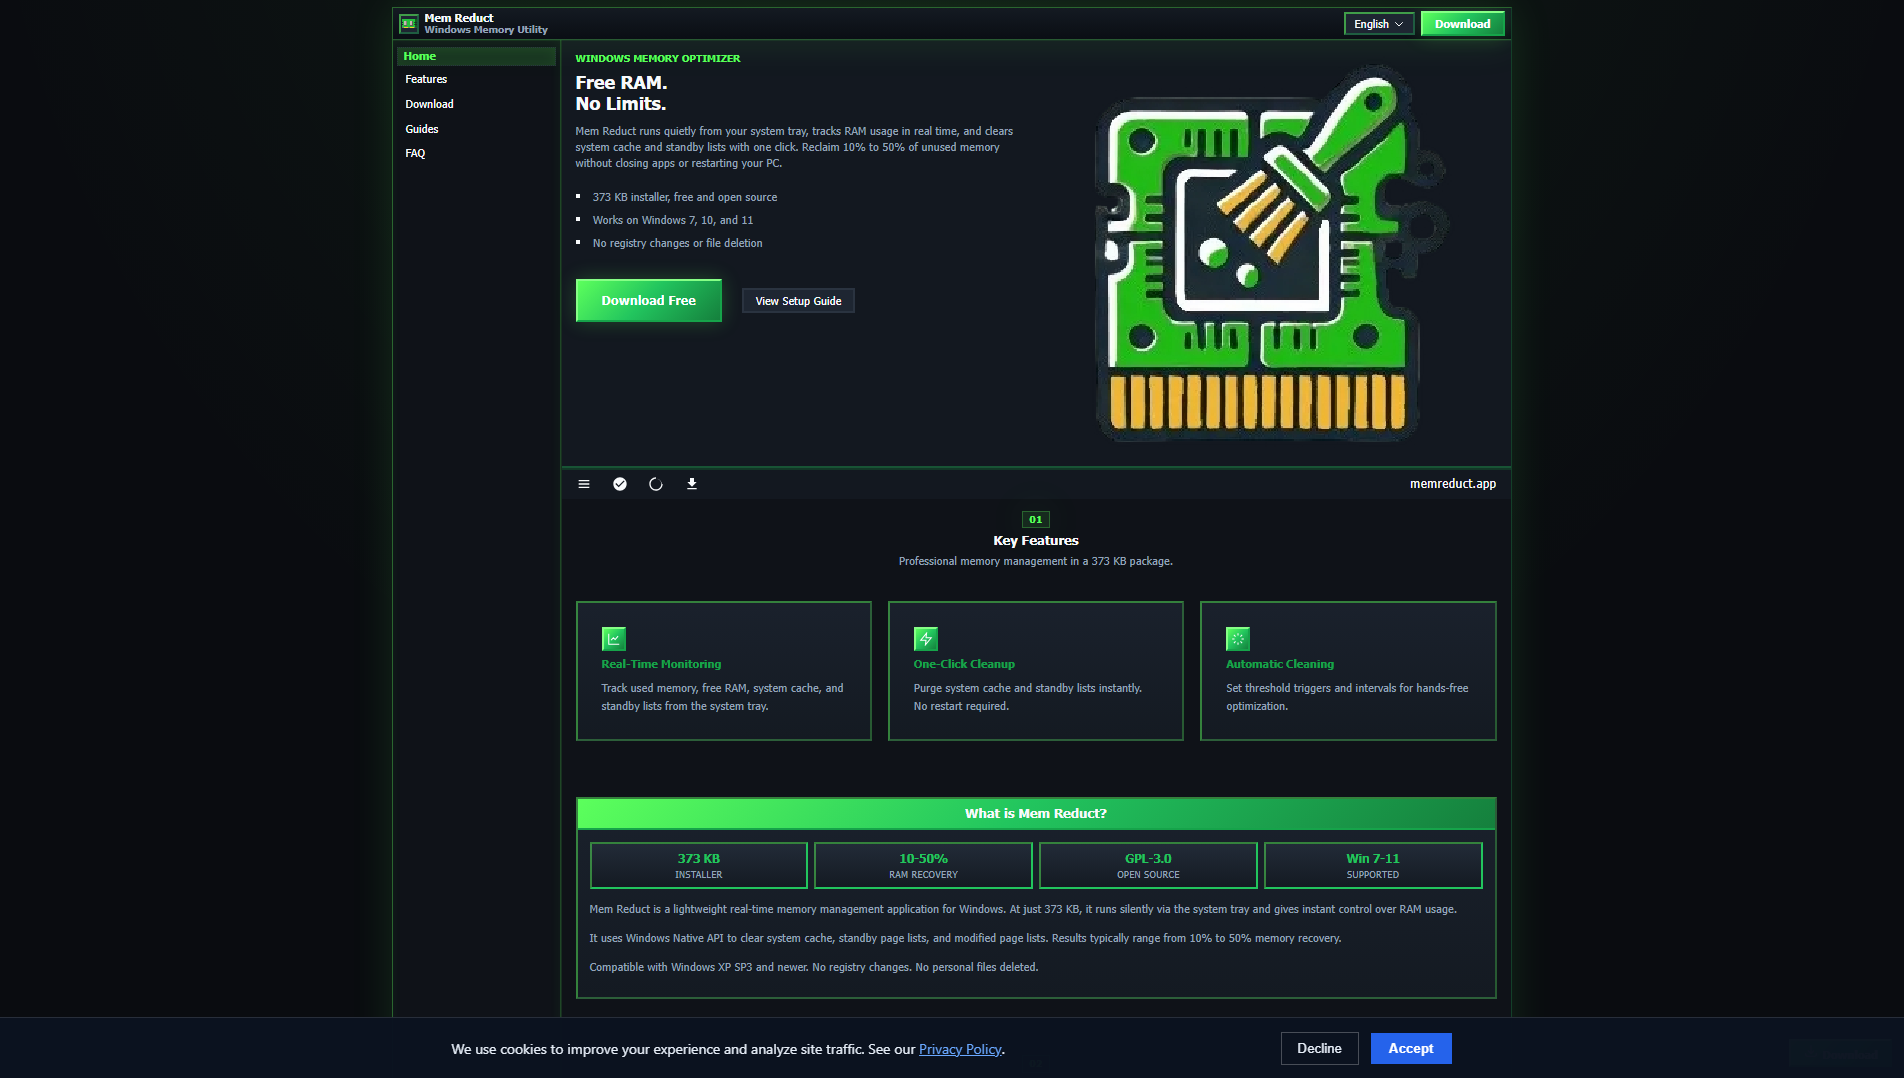Click the 10-50% RAM Recovery stat box
Image resolution: width=1904 pixels, height=1078 pixels.
923,865
